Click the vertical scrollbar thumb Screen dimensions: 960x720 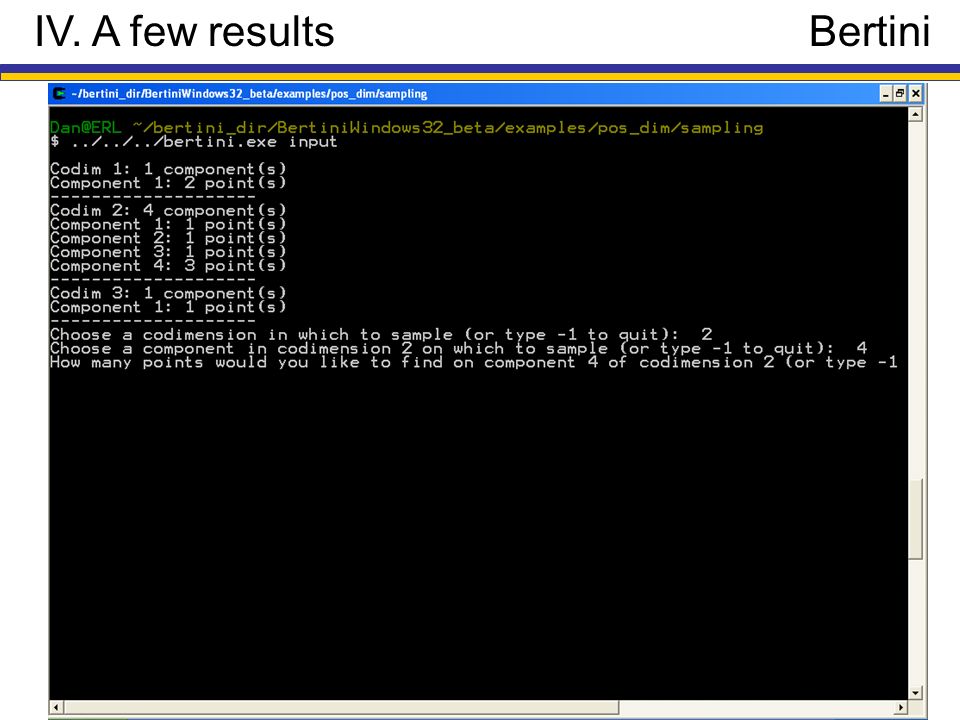click(915, 519)
